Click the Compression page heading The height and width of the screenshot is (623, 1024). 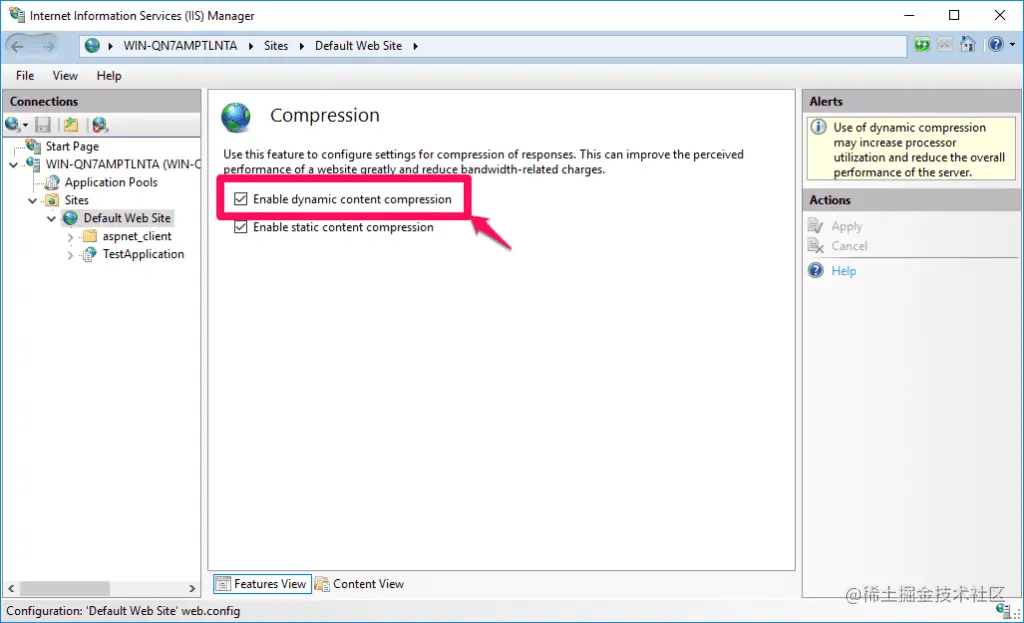pyautogui.click(x=325, y=115)
